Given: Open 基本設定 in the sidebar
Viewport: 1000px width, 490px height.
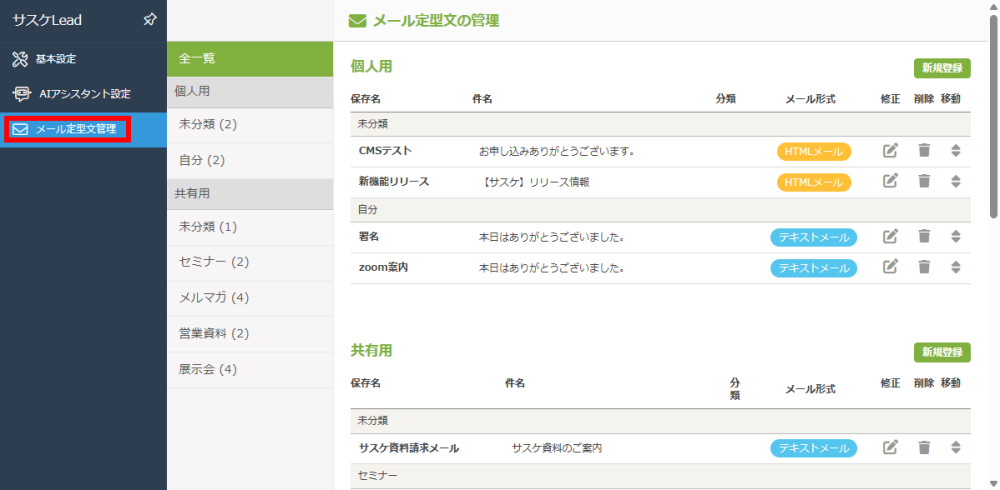Looking at the screenshot, I should [x=55, y=59].
